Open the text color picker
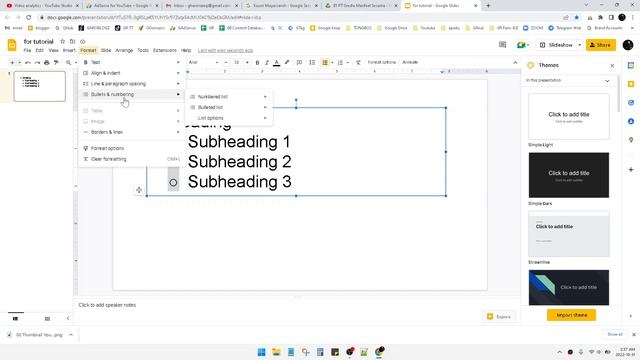This screenshot has width=640, height=360. pos(277,62)
